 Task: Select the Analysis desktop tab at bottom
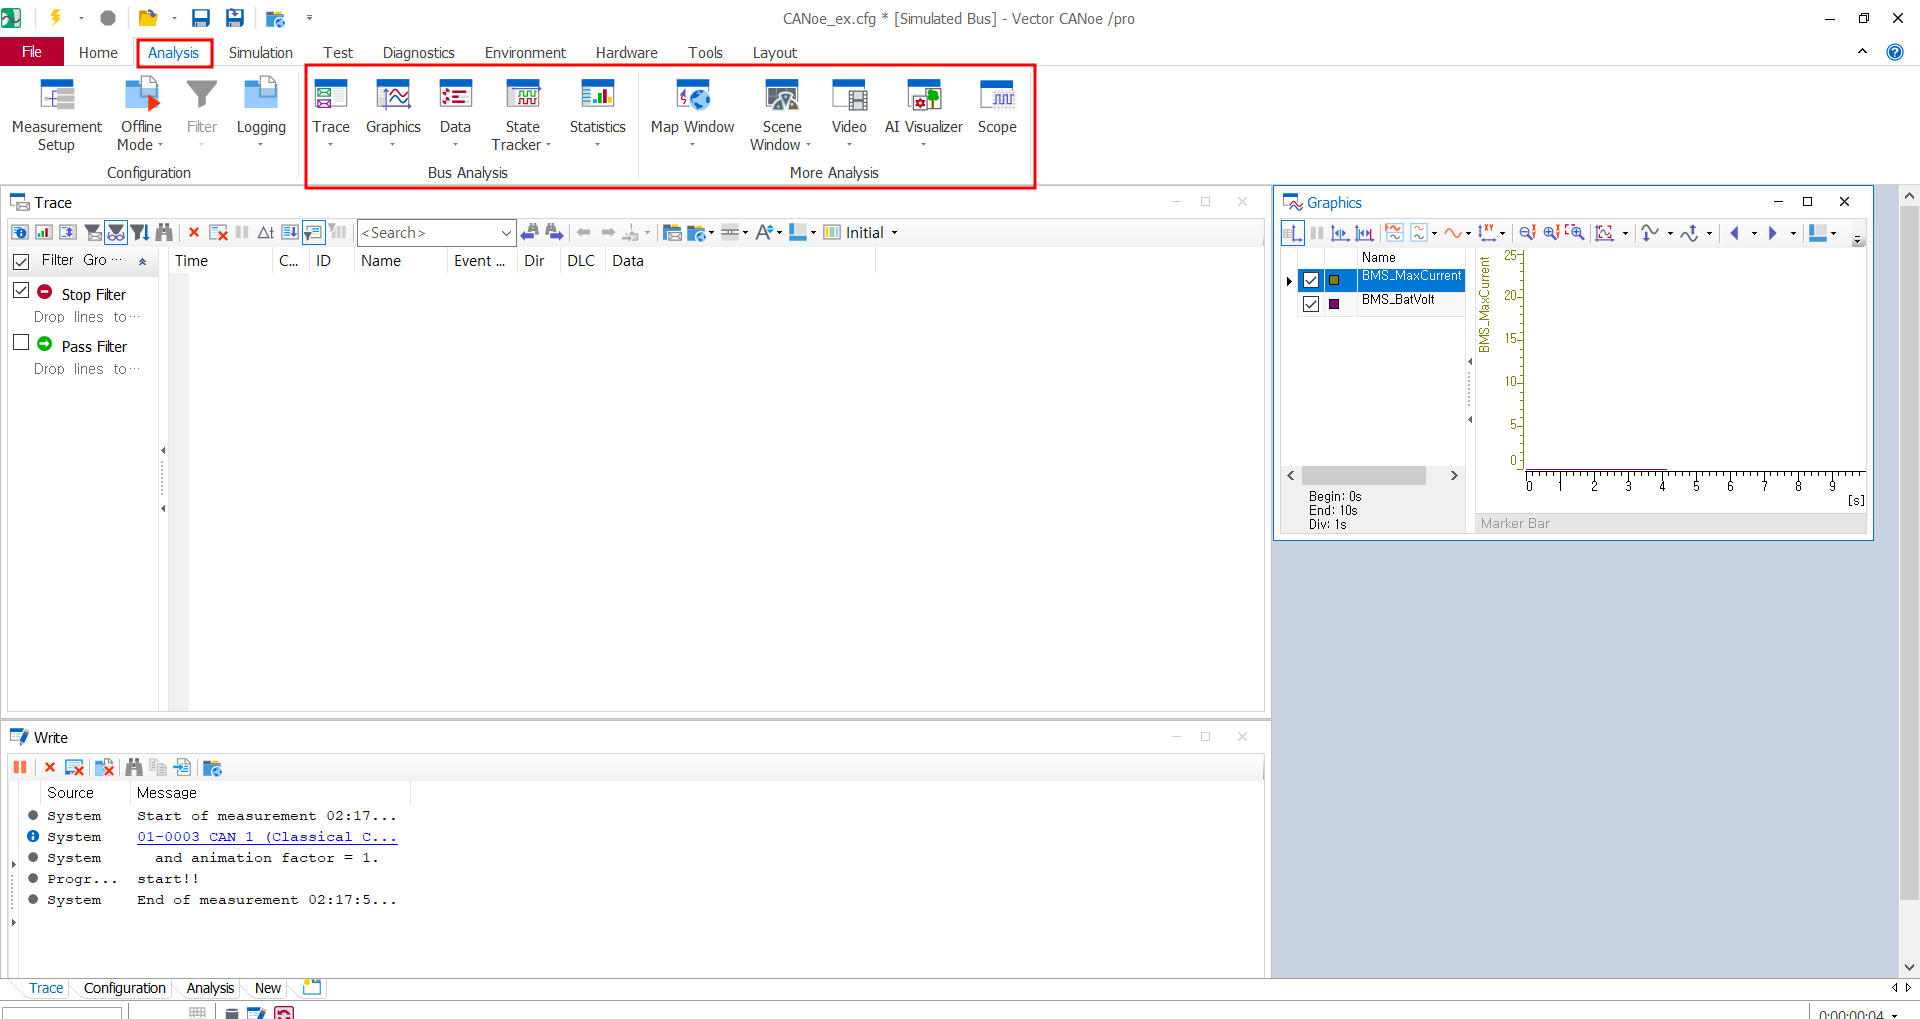(209, 988)
